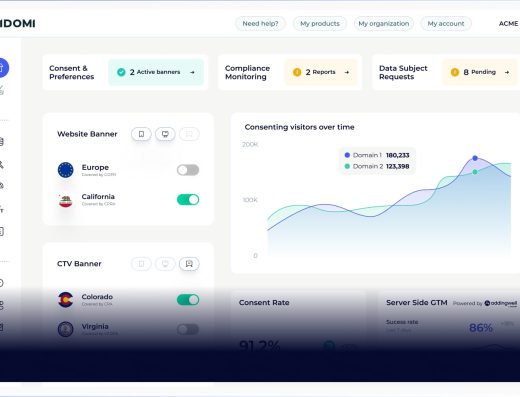Click the blue Domain 1 legend dot
Viewport: 520px width, 397px height.
[347, 155]
